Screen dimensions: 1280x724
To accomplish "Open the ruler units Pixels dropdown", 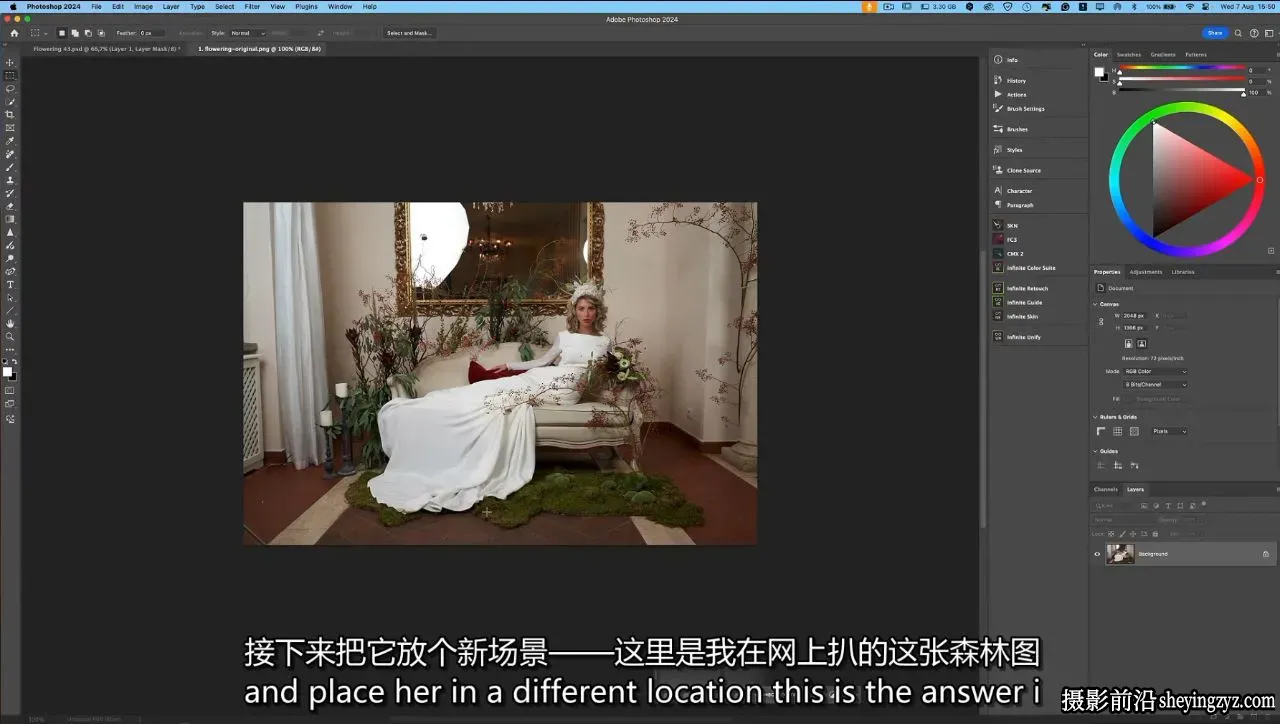I will 1169,431.
